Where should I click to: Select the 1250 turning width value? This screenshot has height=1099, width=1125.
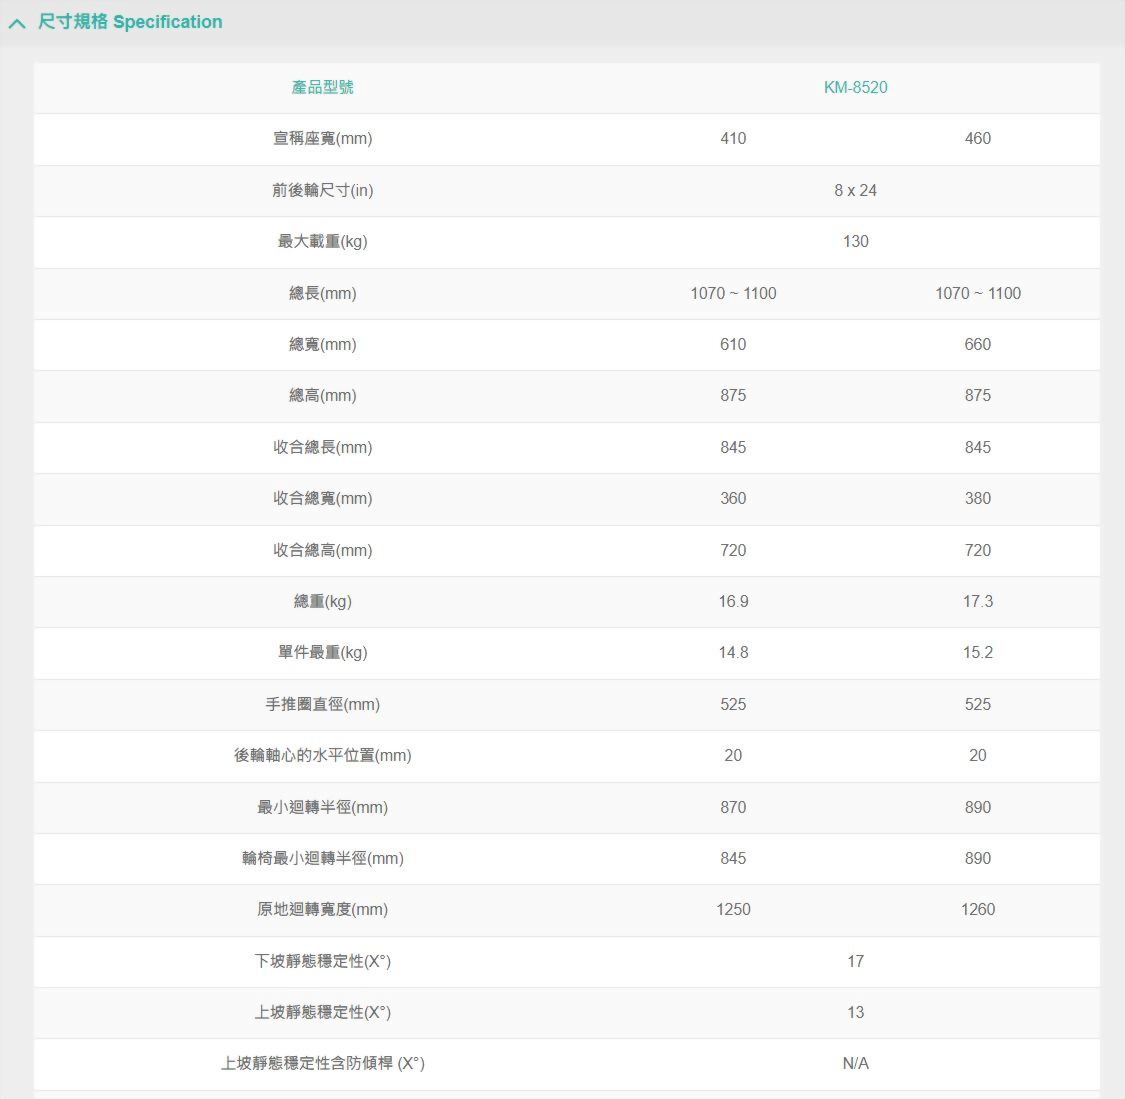click(733, 909)
